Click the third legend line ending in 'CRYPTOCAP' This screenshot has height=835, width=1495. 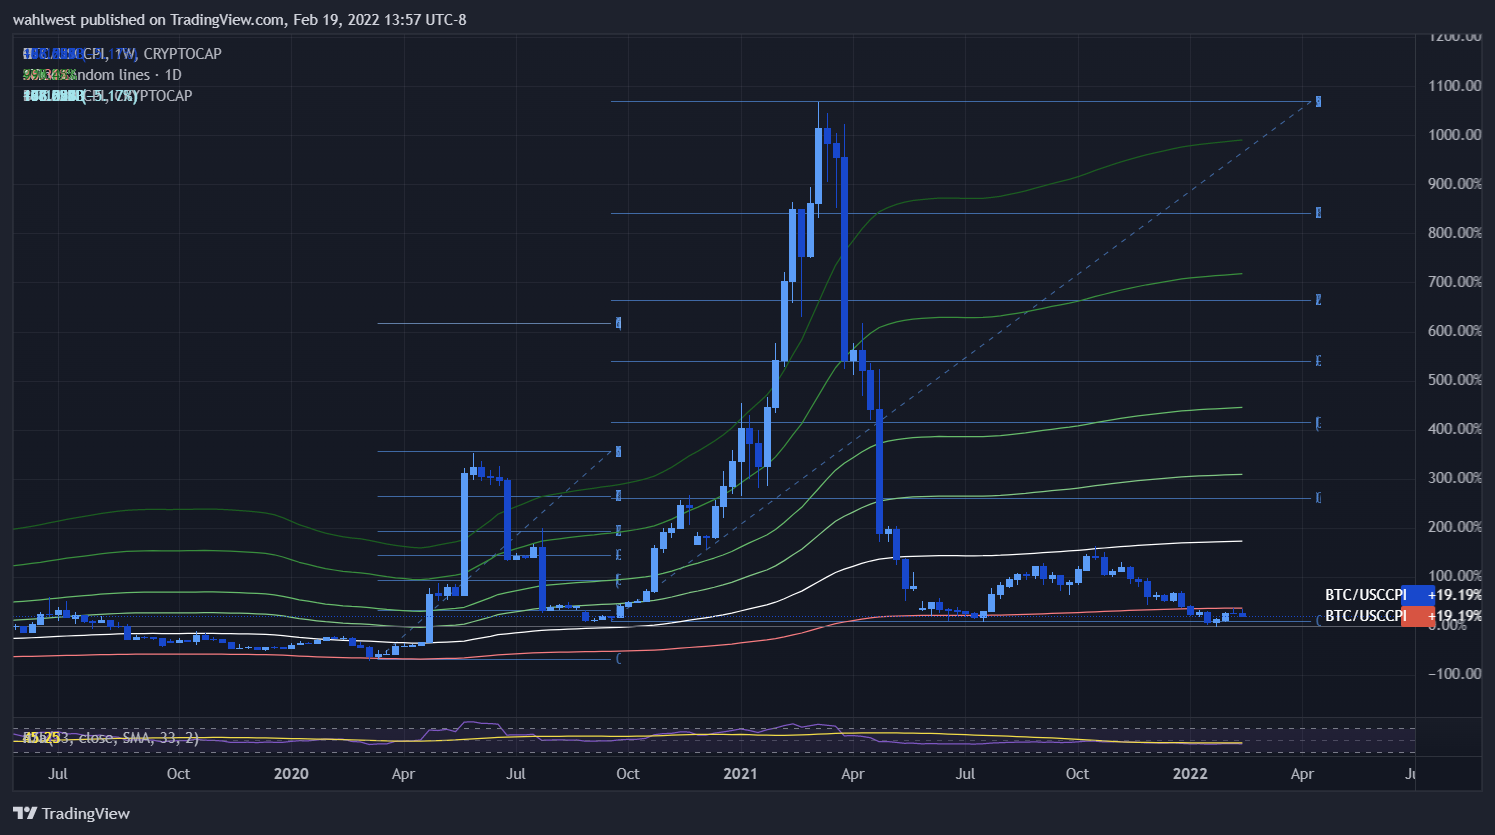(108, 96)
